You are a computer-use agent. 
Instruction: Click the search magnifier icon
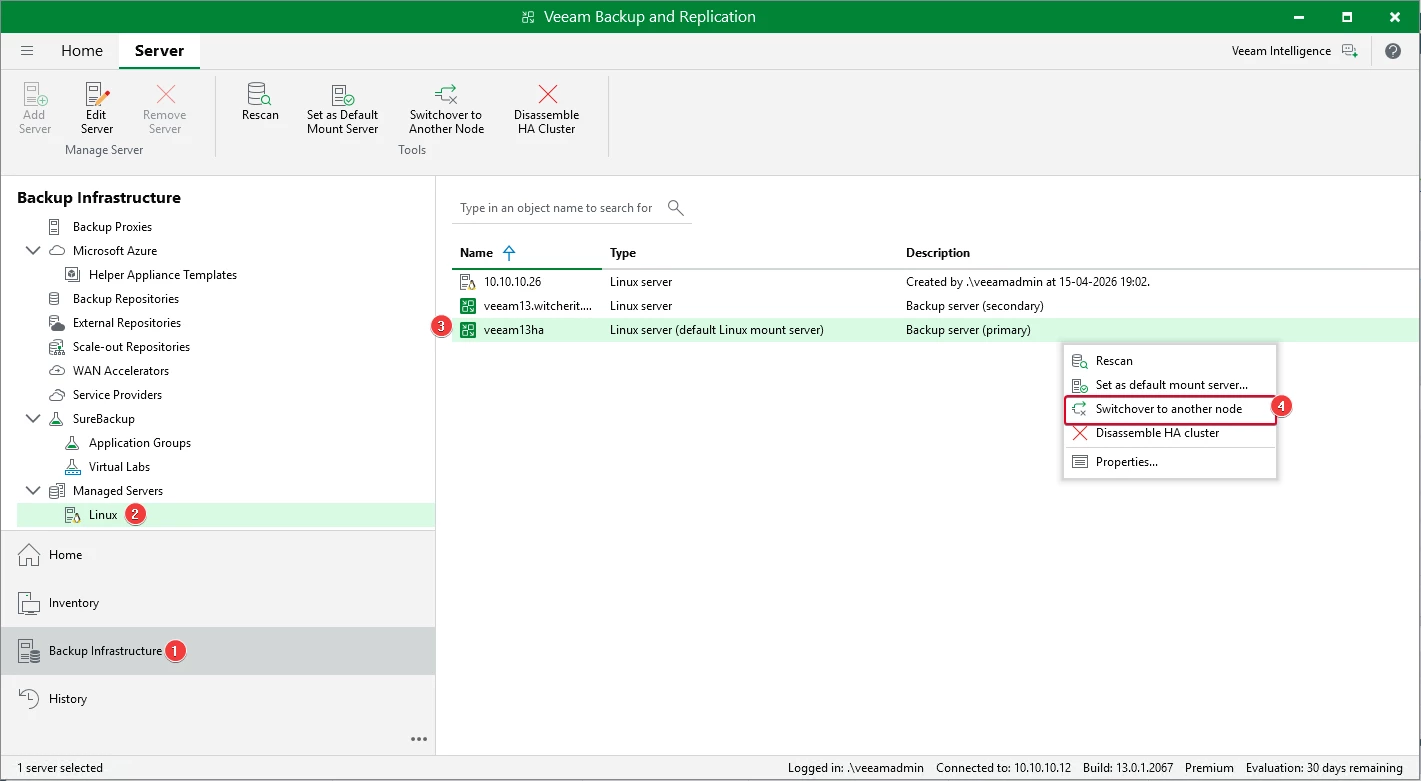(x=676, y=208)
